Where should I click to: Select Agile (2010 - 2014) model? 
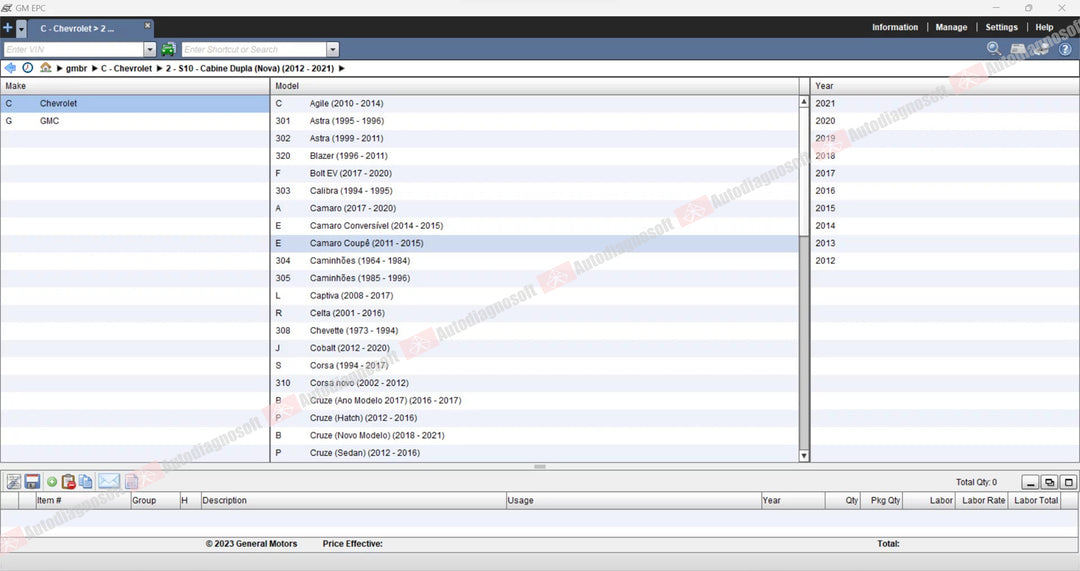click(x=534, y=103)
